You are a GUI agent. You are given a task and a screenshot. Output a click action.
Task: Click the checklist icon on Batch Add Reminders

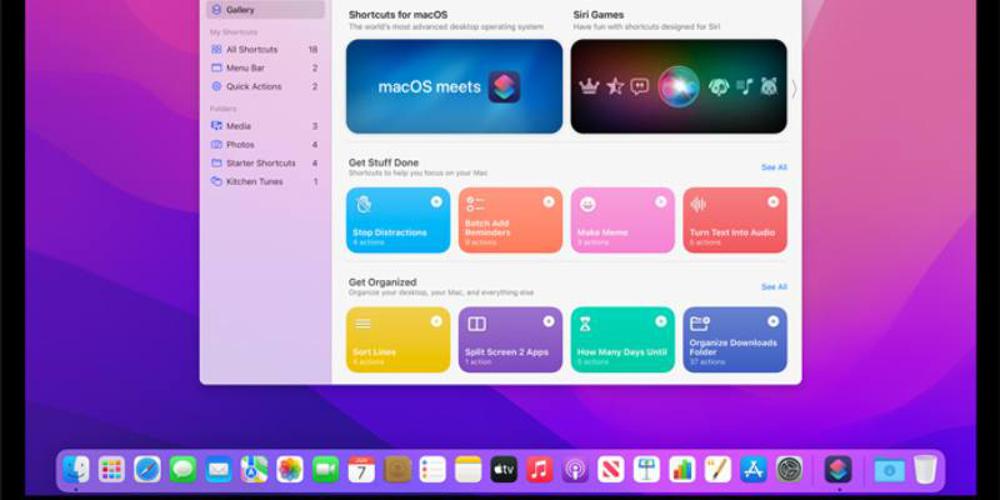[x=475, y=204]
